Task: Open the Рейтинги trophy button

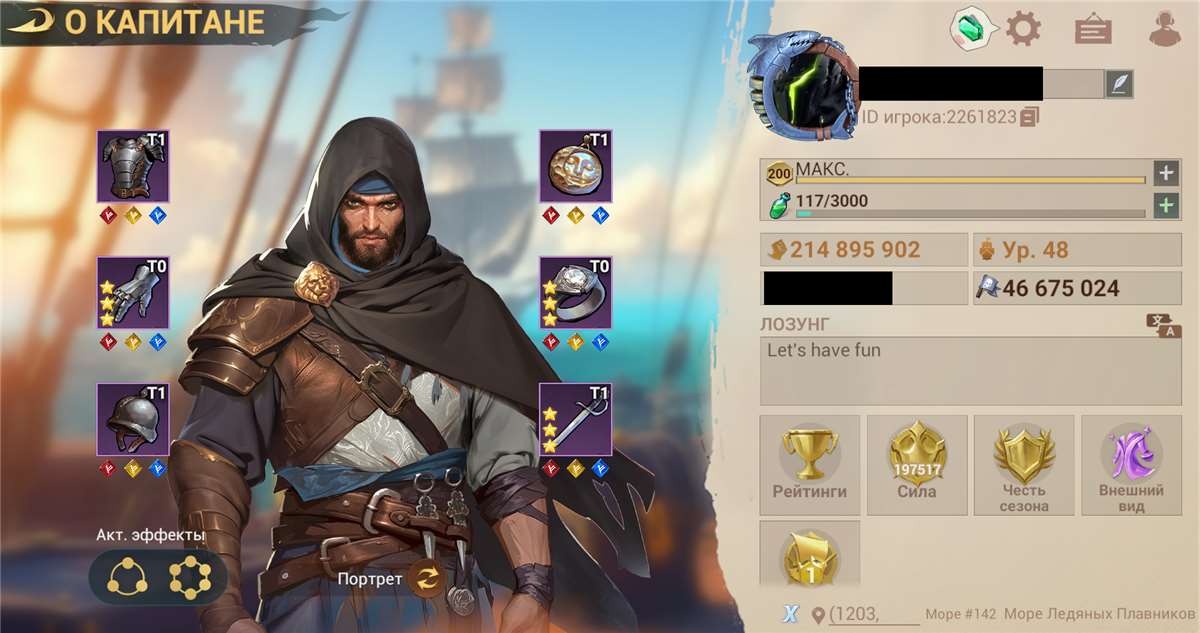Action: tap(810, 465)
